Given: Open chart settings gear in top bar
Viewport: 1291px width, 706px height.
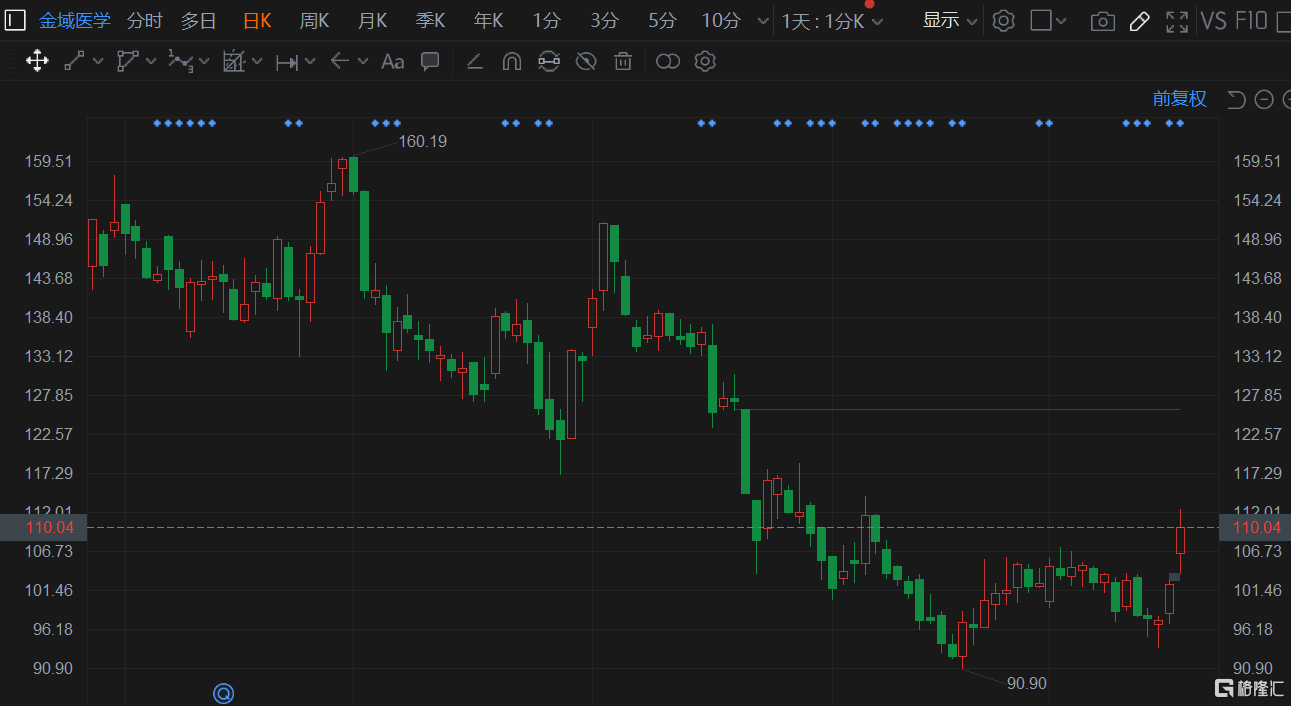Looking at the screenshot, I should tap(1004, 20).
